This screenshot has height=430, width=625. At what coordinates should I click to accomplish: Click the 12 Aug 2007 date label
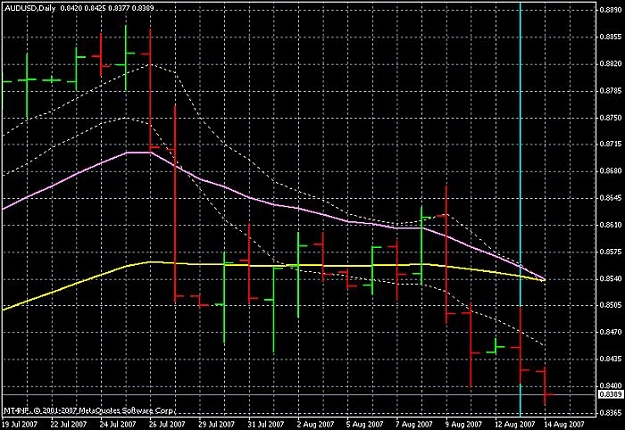click(x=515, y=424)
